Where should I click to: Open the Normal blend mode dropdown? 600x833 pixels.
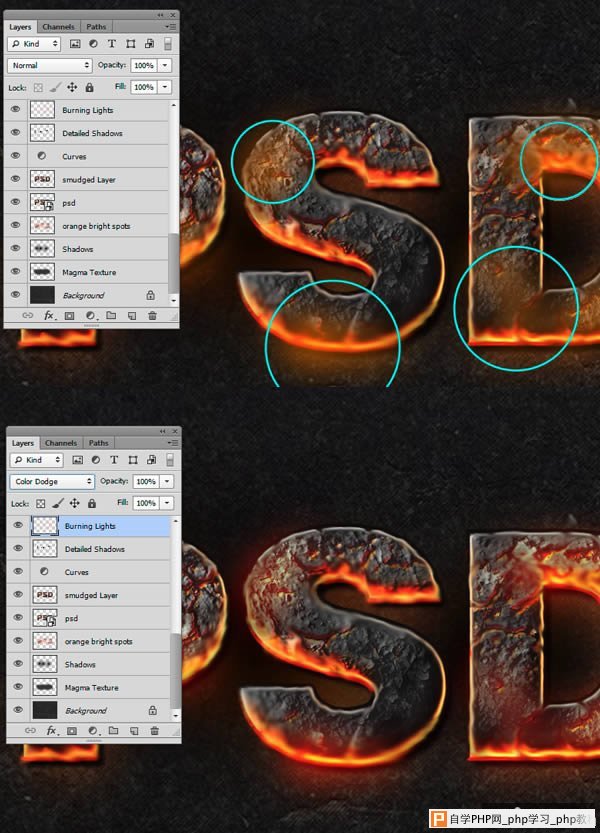point(50,65)
